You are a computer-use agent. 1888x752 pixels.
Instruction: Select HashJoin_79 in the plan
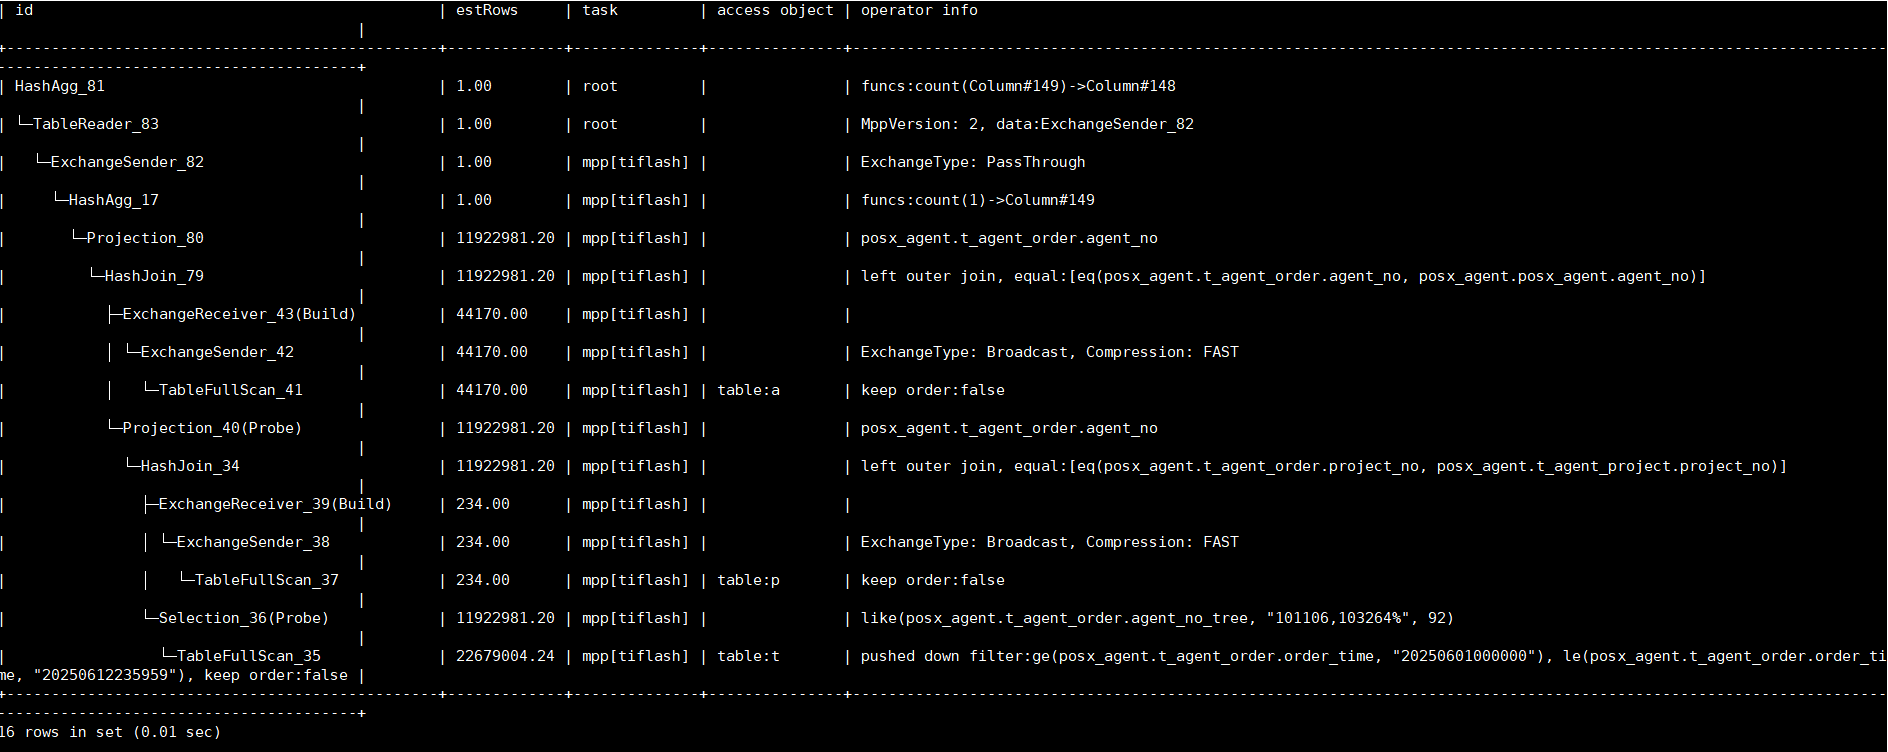coord(154,276)
